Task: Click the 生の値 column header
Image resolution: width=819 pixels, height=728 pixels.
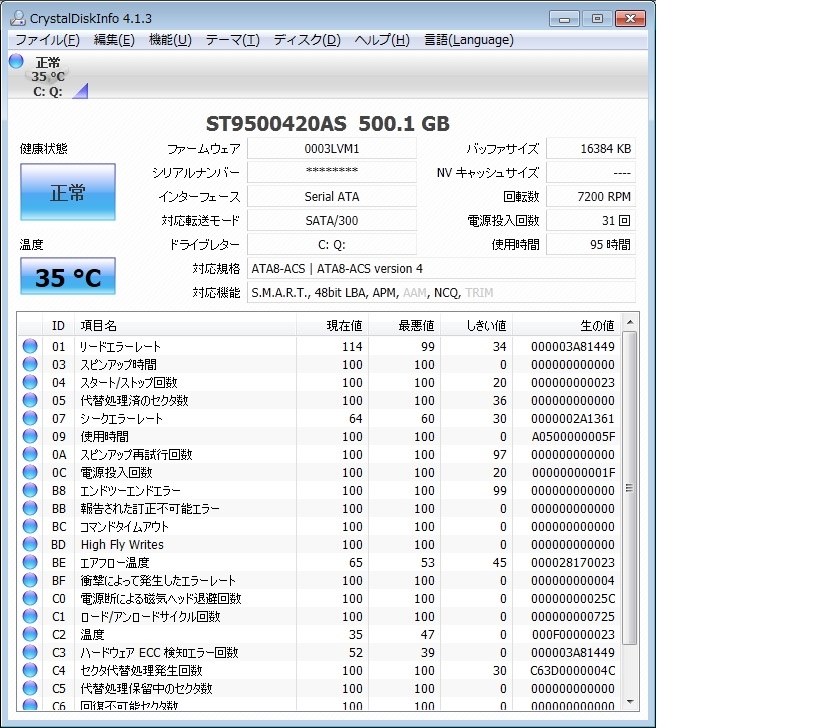Action: click(x=567, y=326)
